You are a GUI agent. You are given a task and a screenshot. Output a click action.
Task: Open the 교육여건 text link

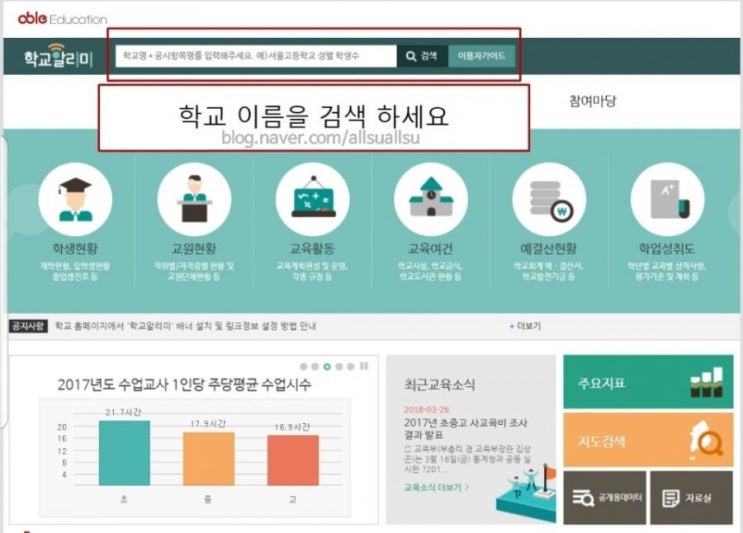[430, 249]
